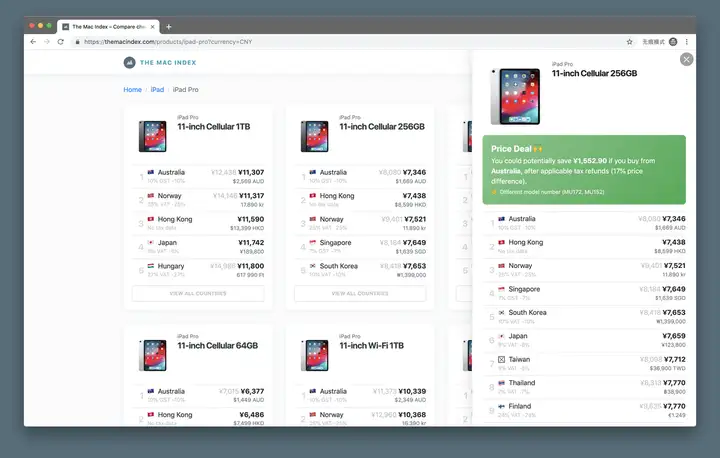Screen dimensions: 720x458
Task: Open 11-inch Wi-Fi 1TB title
Action: point(371,345)
